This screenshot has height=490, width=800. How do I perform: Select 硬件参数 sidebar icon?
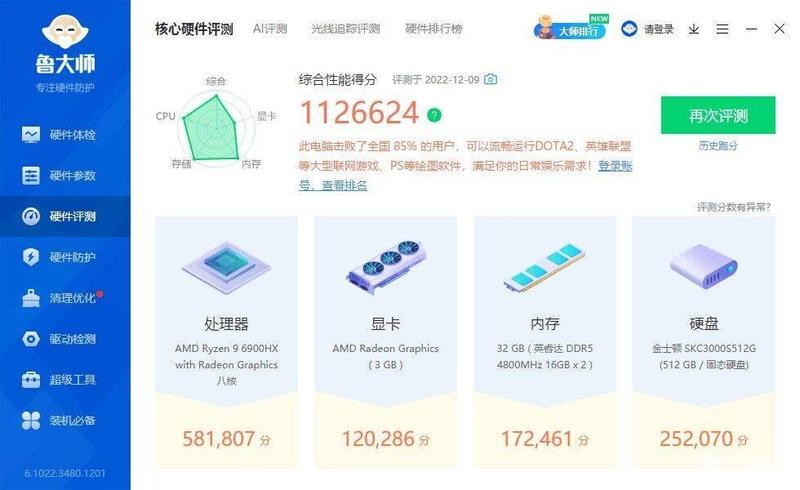[x=31, y=176]
